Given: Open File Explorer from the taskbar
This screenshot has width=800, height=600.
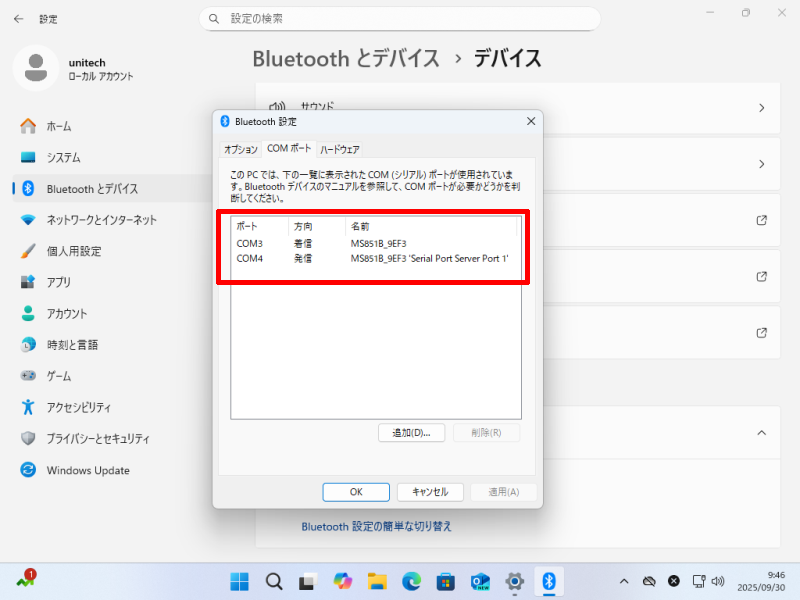Looking at the screenshot, I should click(x=377, y=581).
